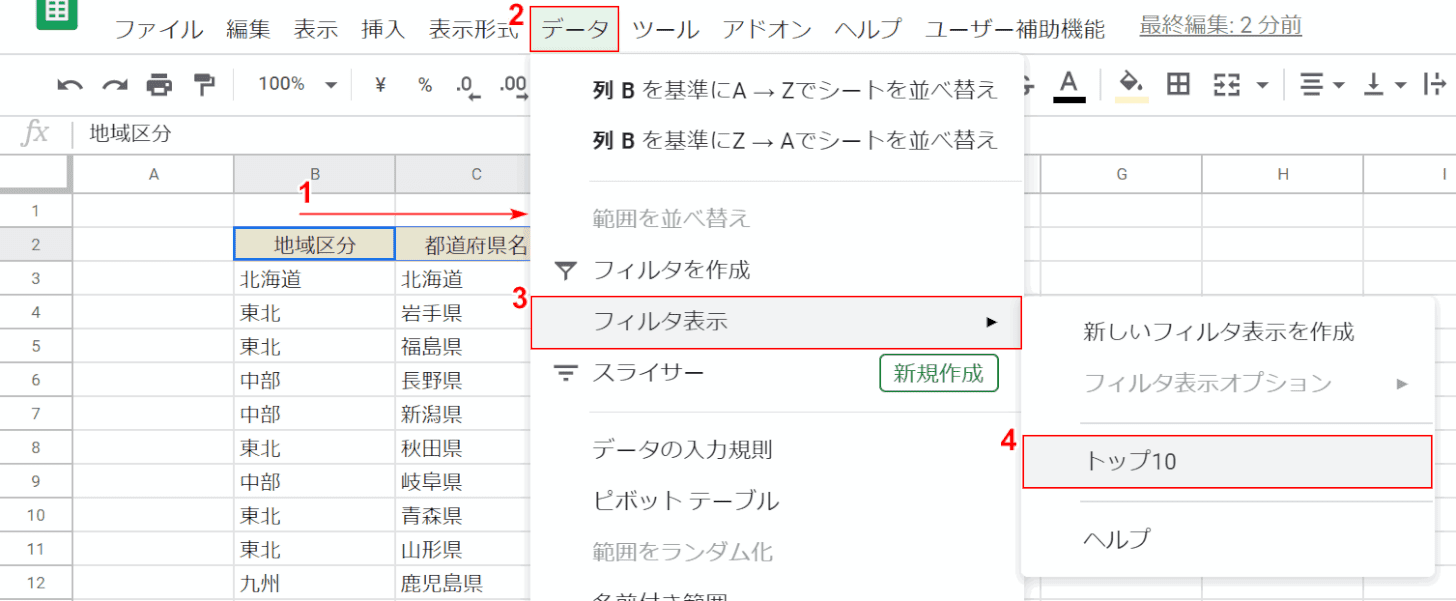Decrease decimal places
Screen dimensions: 1456x601
click(x=468, y=86)
